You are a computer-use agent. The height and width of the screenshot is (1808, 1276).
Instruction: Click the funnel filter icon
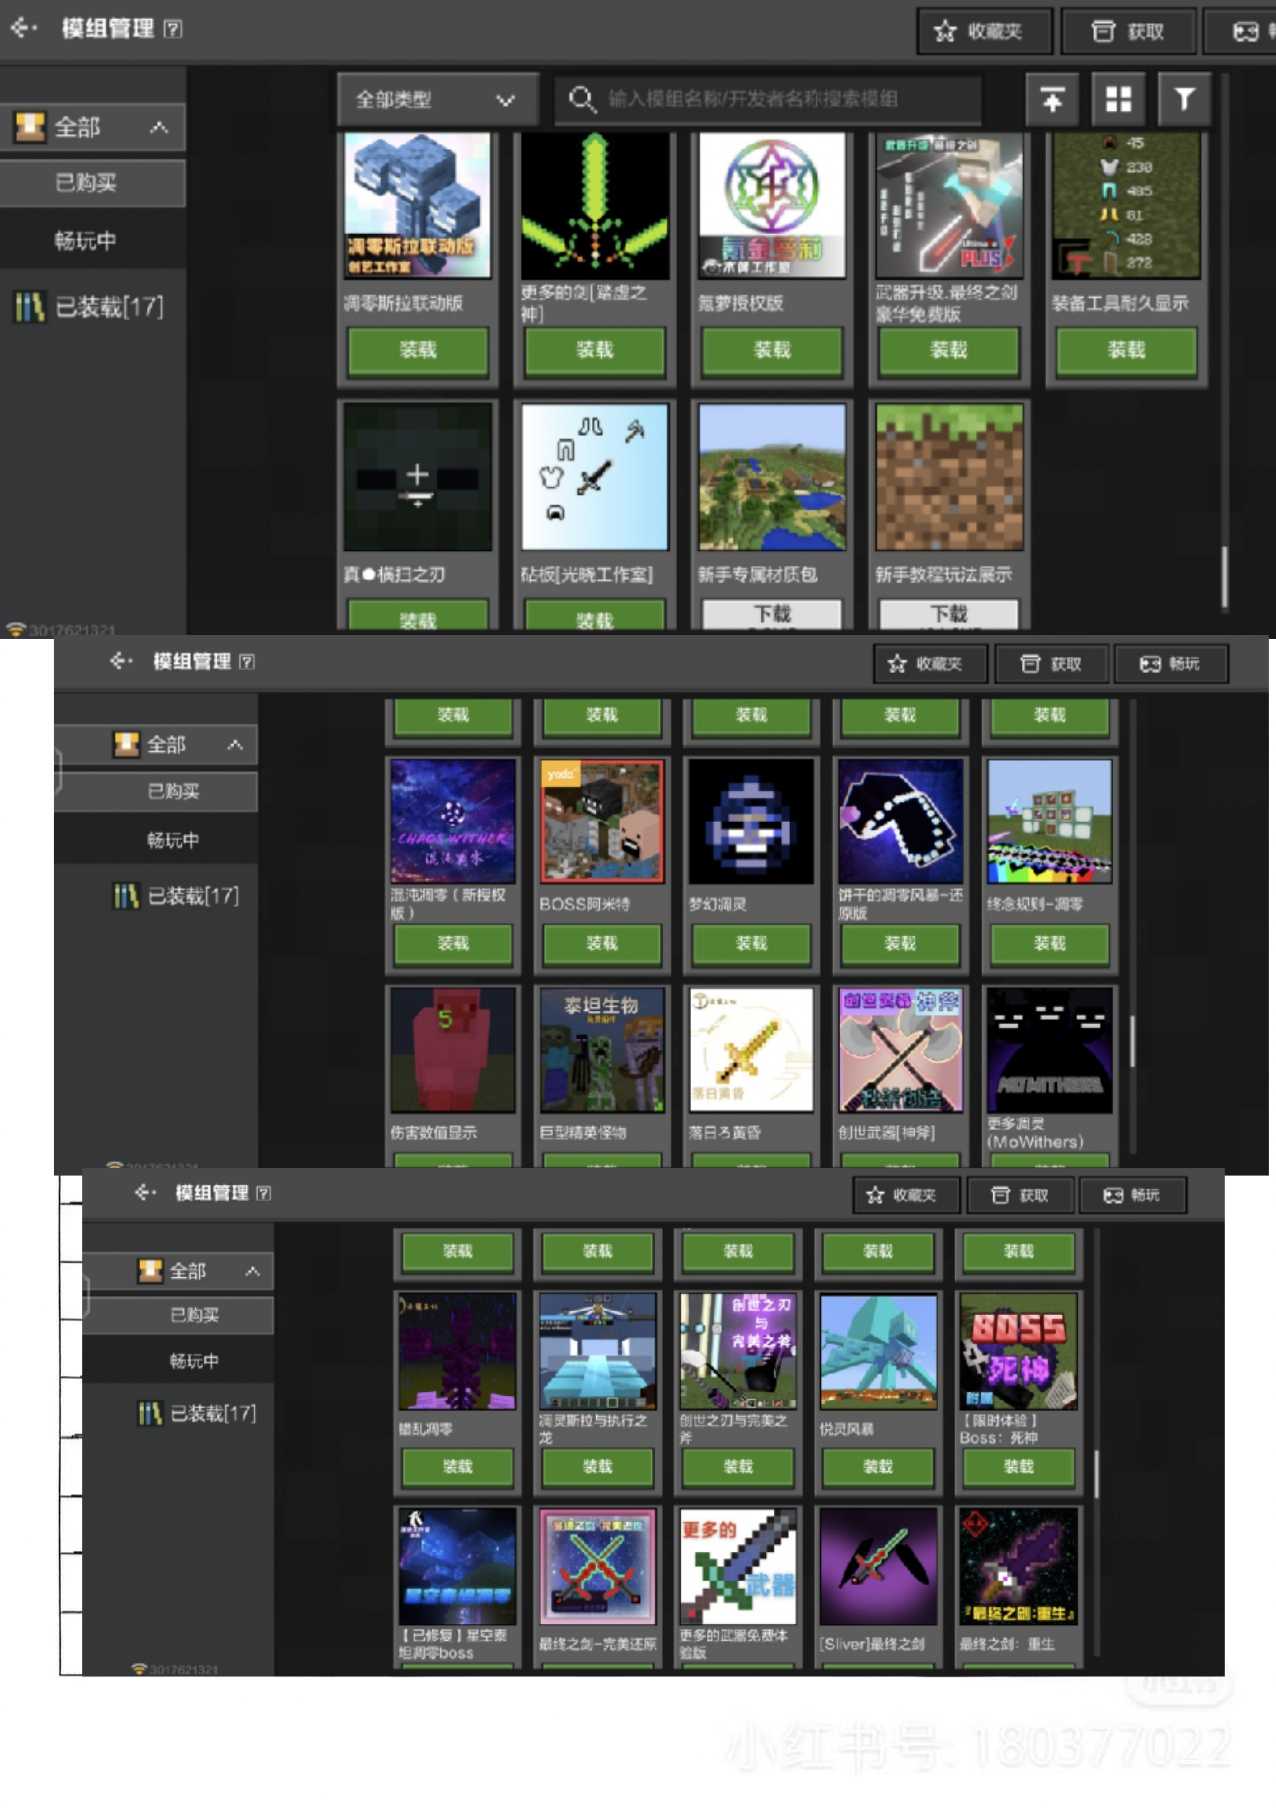(x=1184, y=99)
